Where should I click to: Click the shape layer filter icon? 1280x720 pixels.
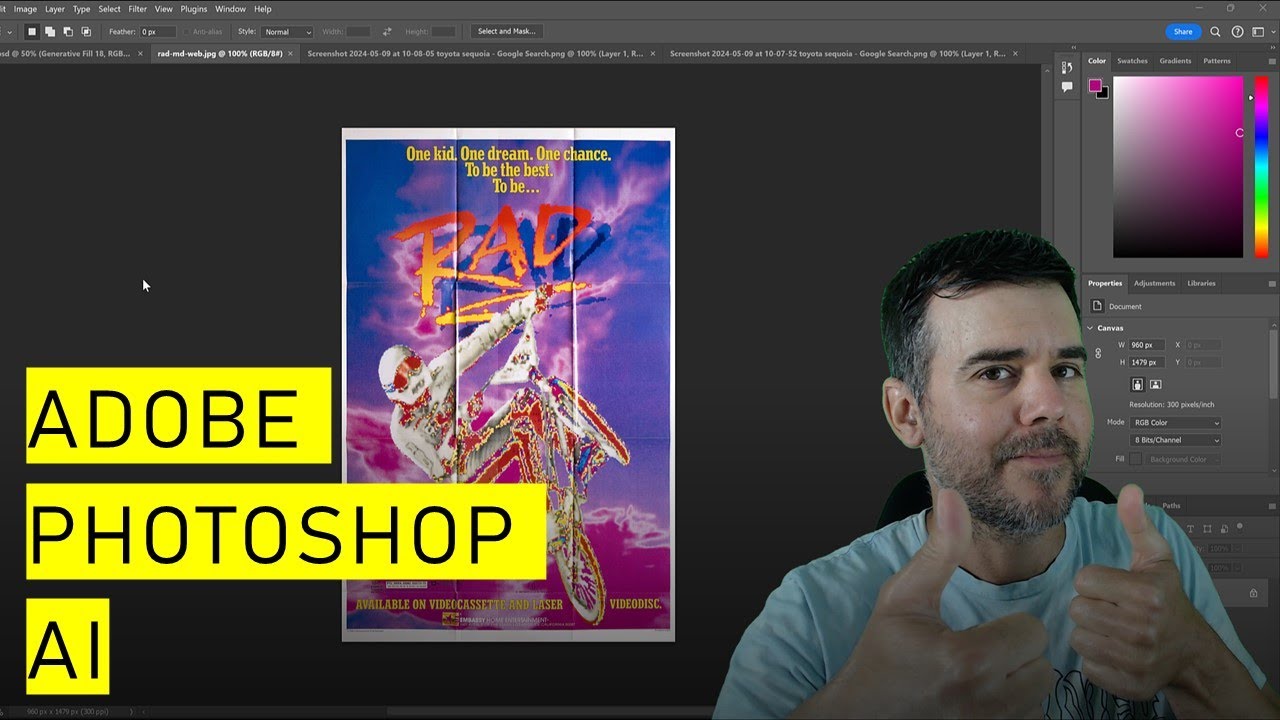point(1207,528)
